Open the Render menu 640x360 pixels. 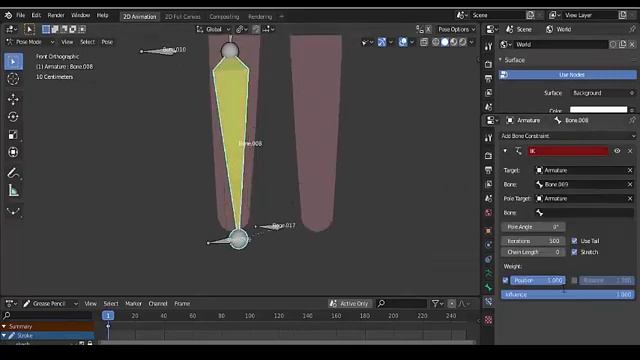pos(56,16)
